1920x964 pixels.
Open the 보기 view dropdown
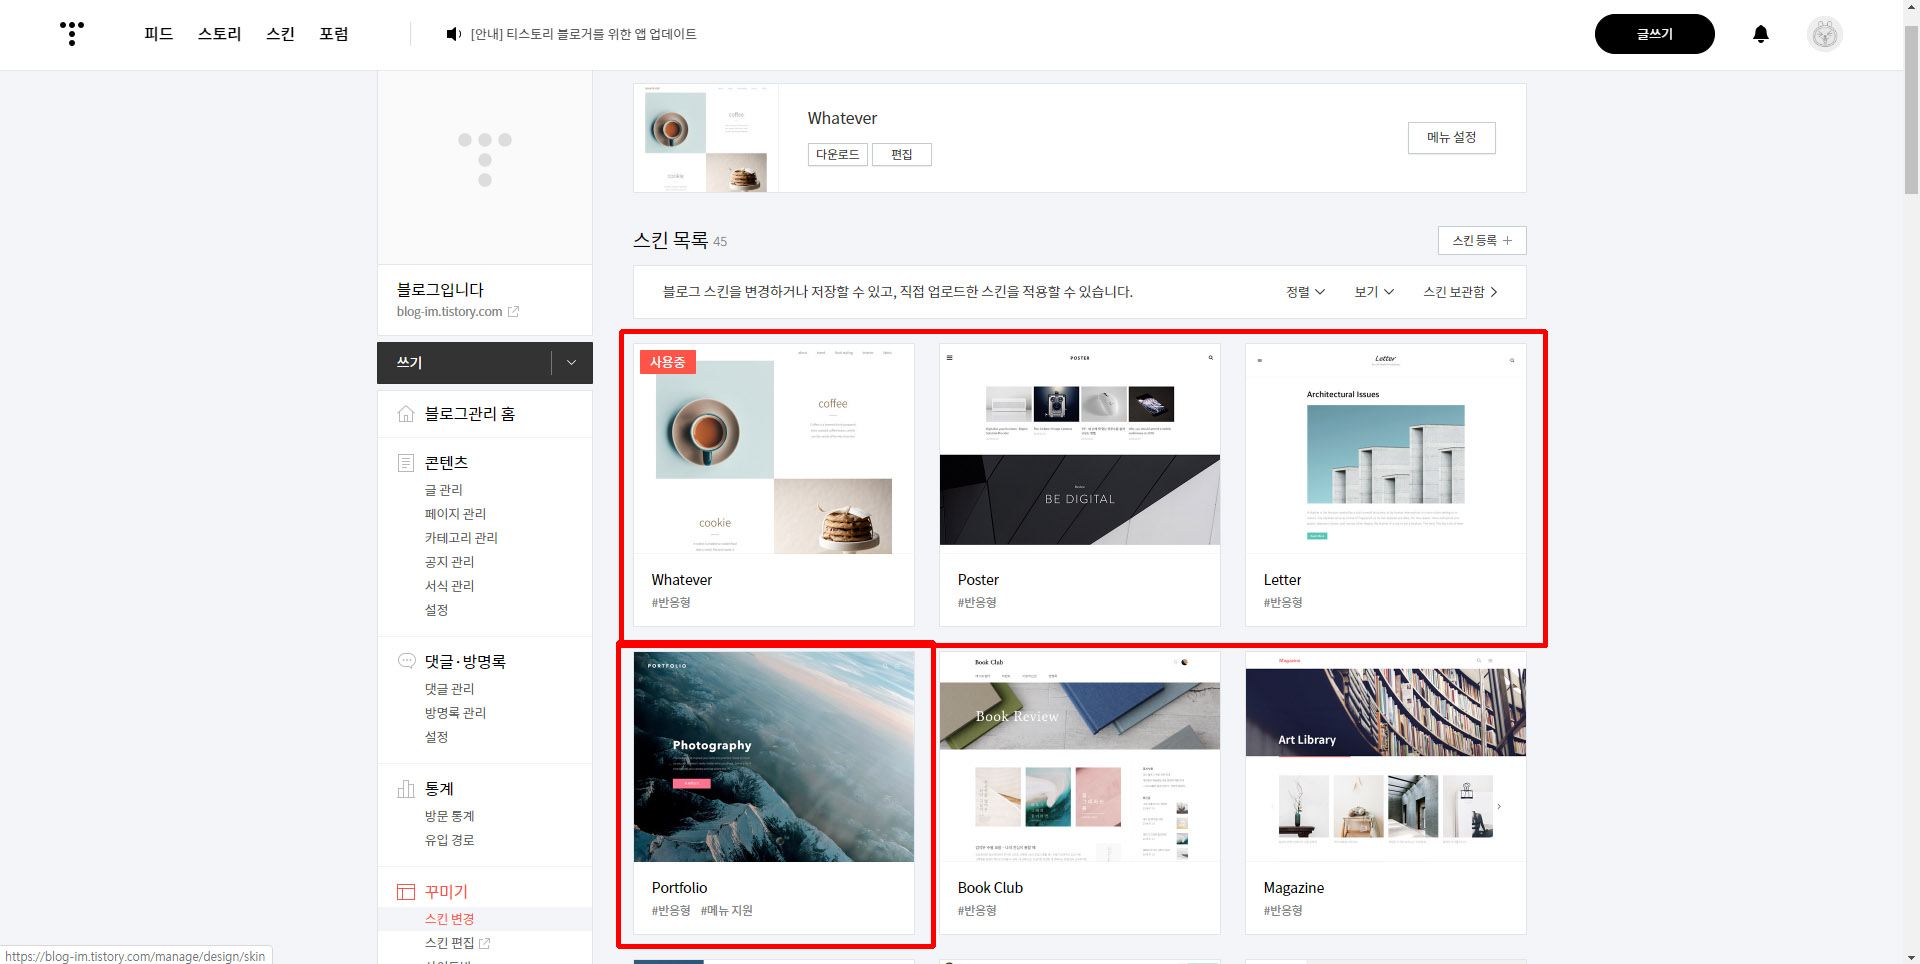click(x=1374, y=292)
